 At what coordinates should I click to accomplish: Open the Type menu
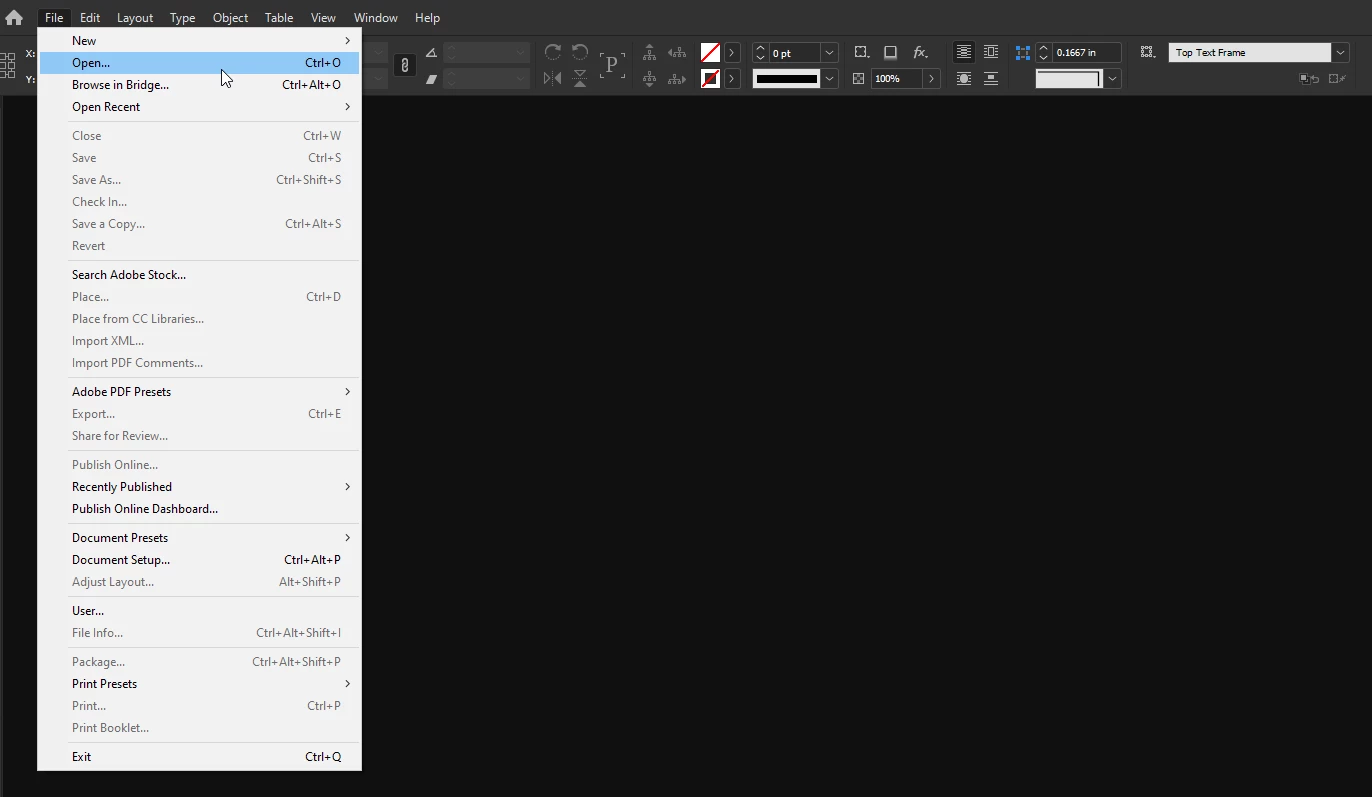182,17
